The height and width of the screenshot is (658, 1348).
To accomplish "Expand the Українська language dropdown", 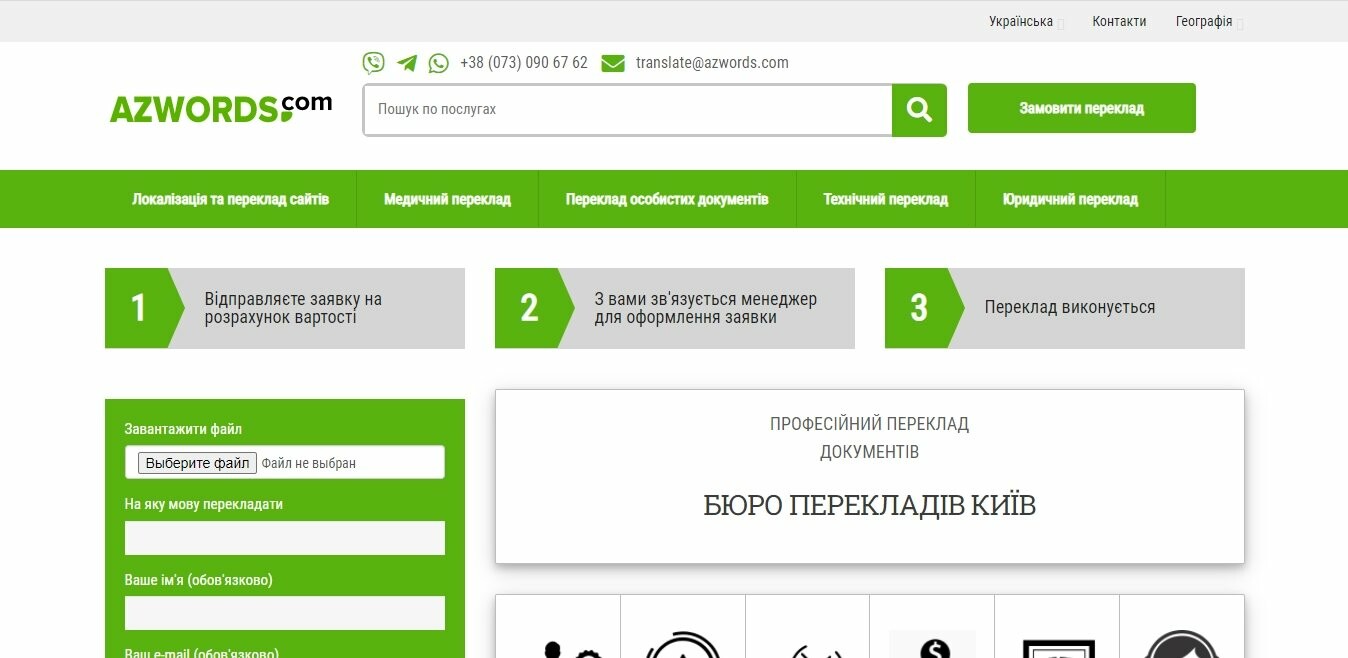I will pos(1025,21).
